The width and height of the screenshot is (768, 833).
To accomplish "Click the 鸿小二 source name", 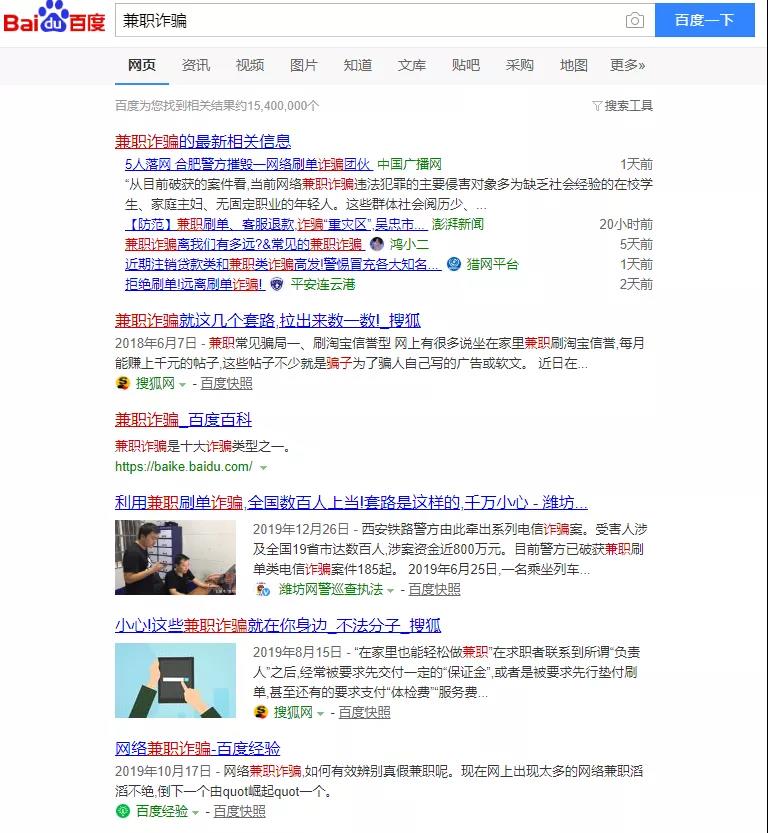I will click(409, 244).
